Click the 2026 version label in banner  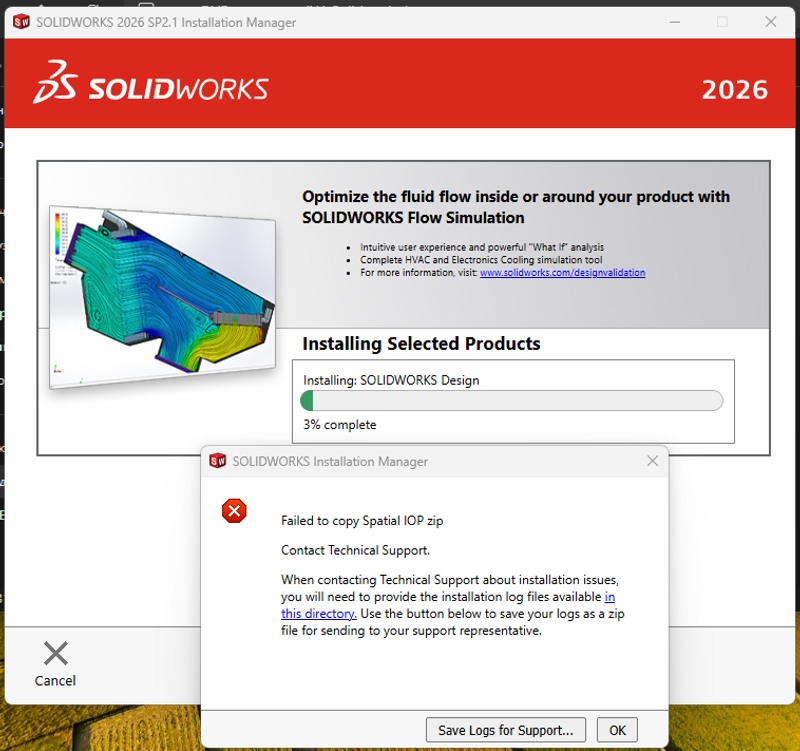[735, 90]
